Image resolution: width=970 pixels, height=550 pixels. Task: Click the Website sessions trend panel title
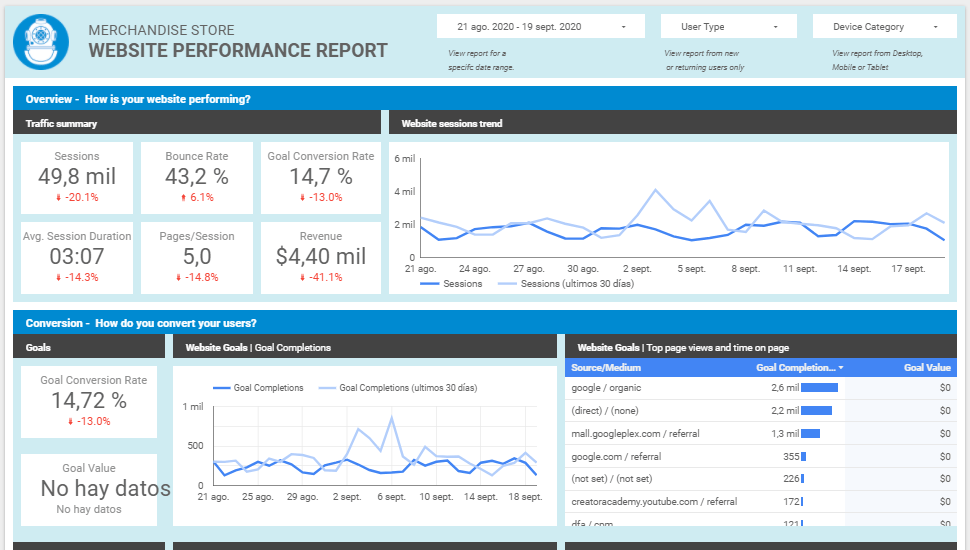point(452,123)
